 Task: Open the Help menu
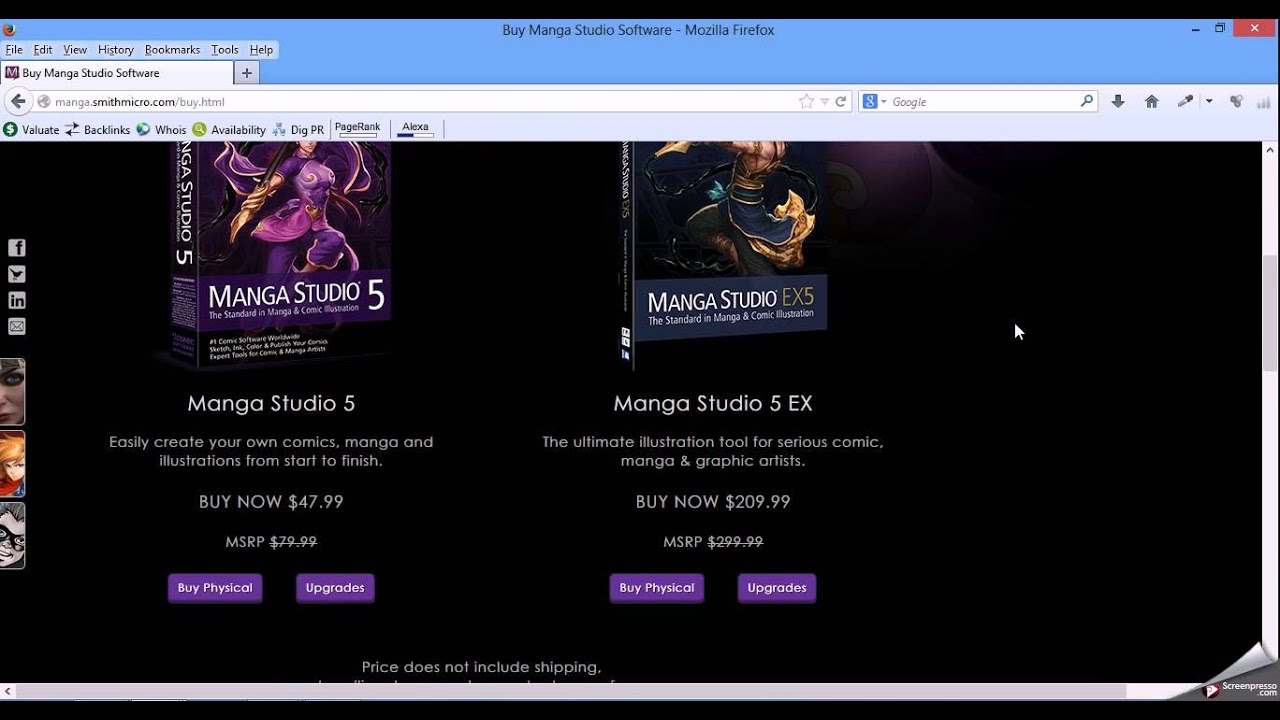(261, 49)
